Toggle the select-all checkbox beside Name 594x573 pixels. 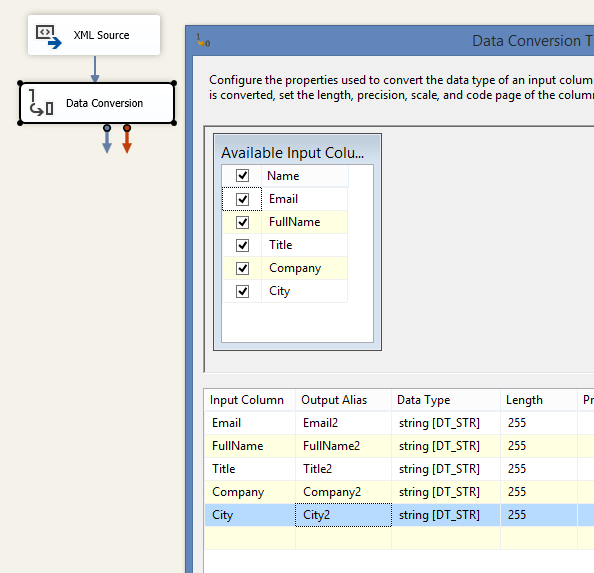click(242, 176)
